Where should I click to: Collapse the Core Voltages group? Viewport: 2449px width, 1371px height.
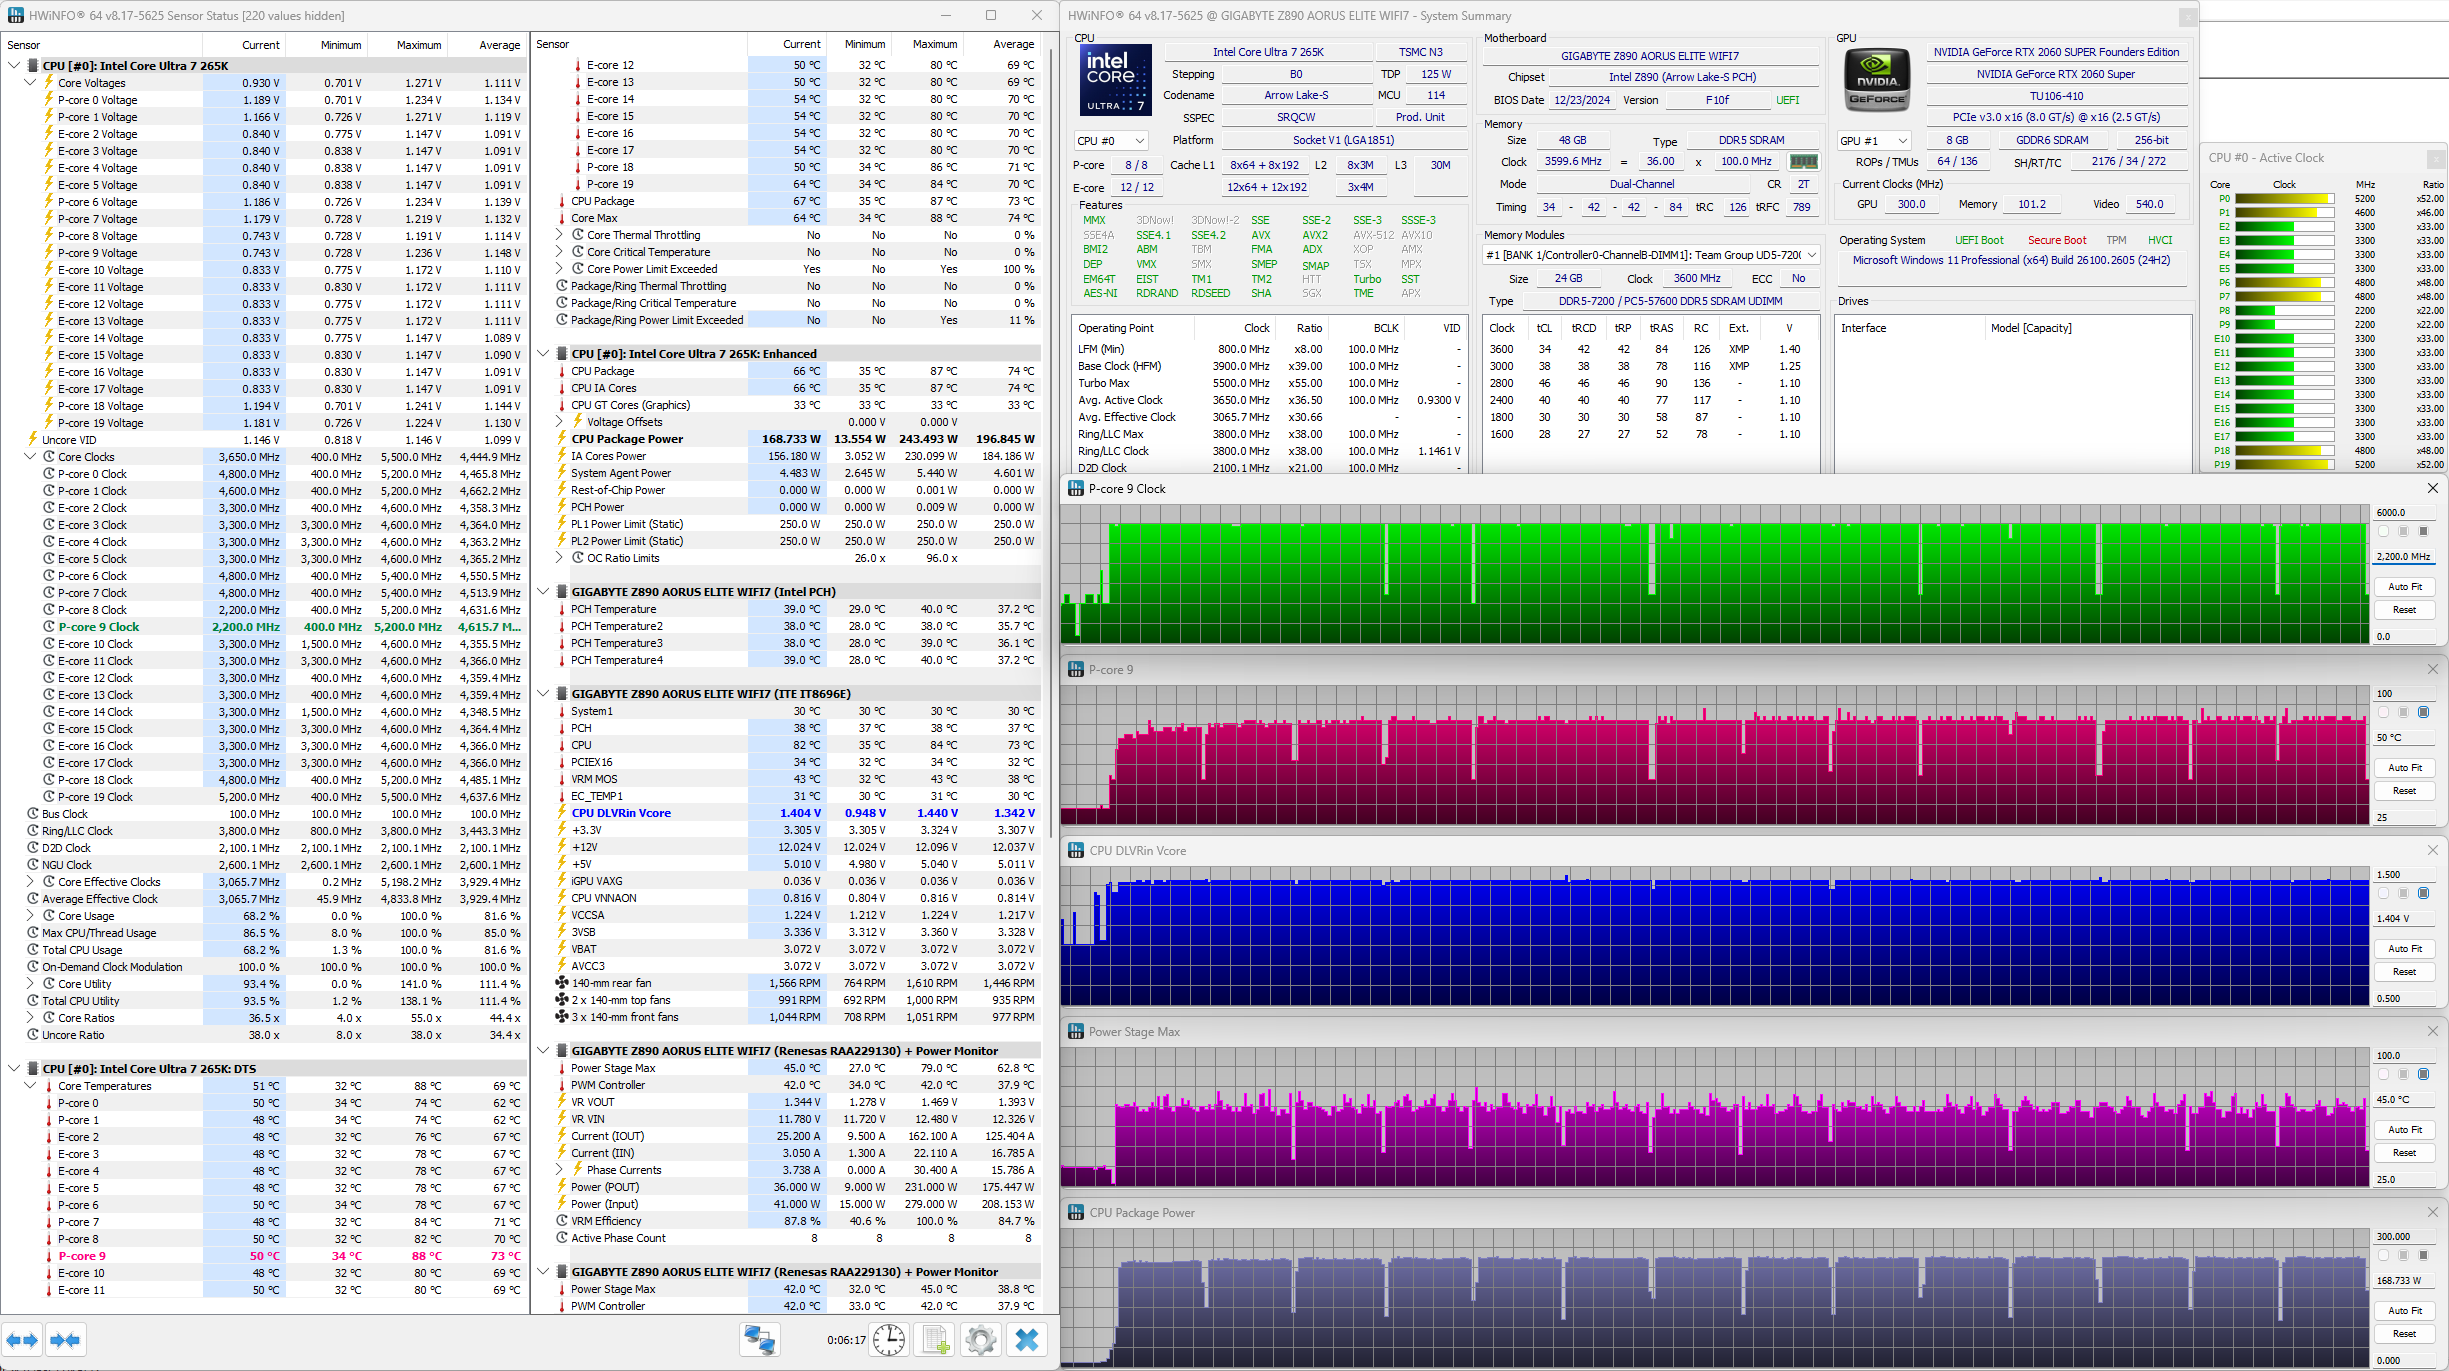pos(30,83)
